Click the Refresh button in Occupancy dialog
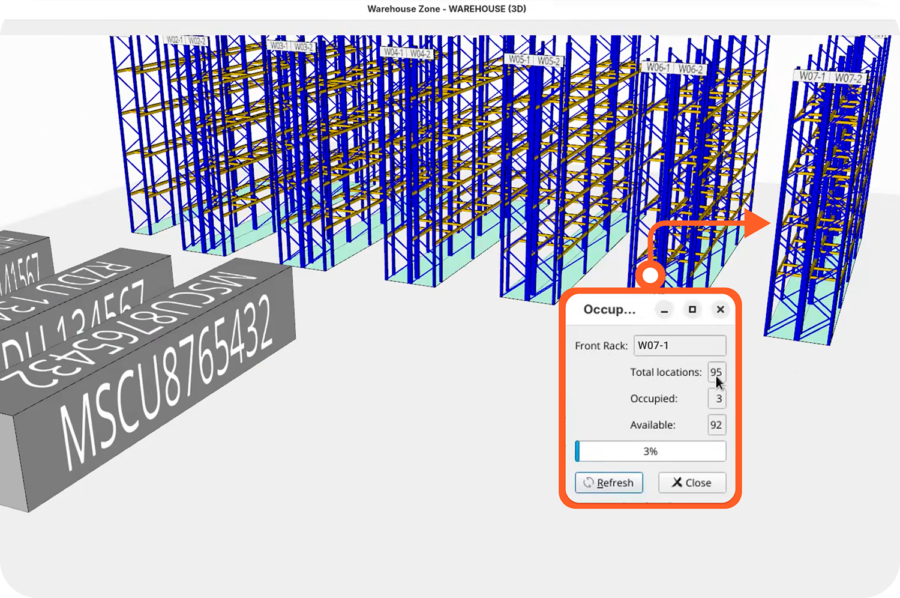Image resolution: width=900 pixels, height=598 pixels. tap(609, 483)
